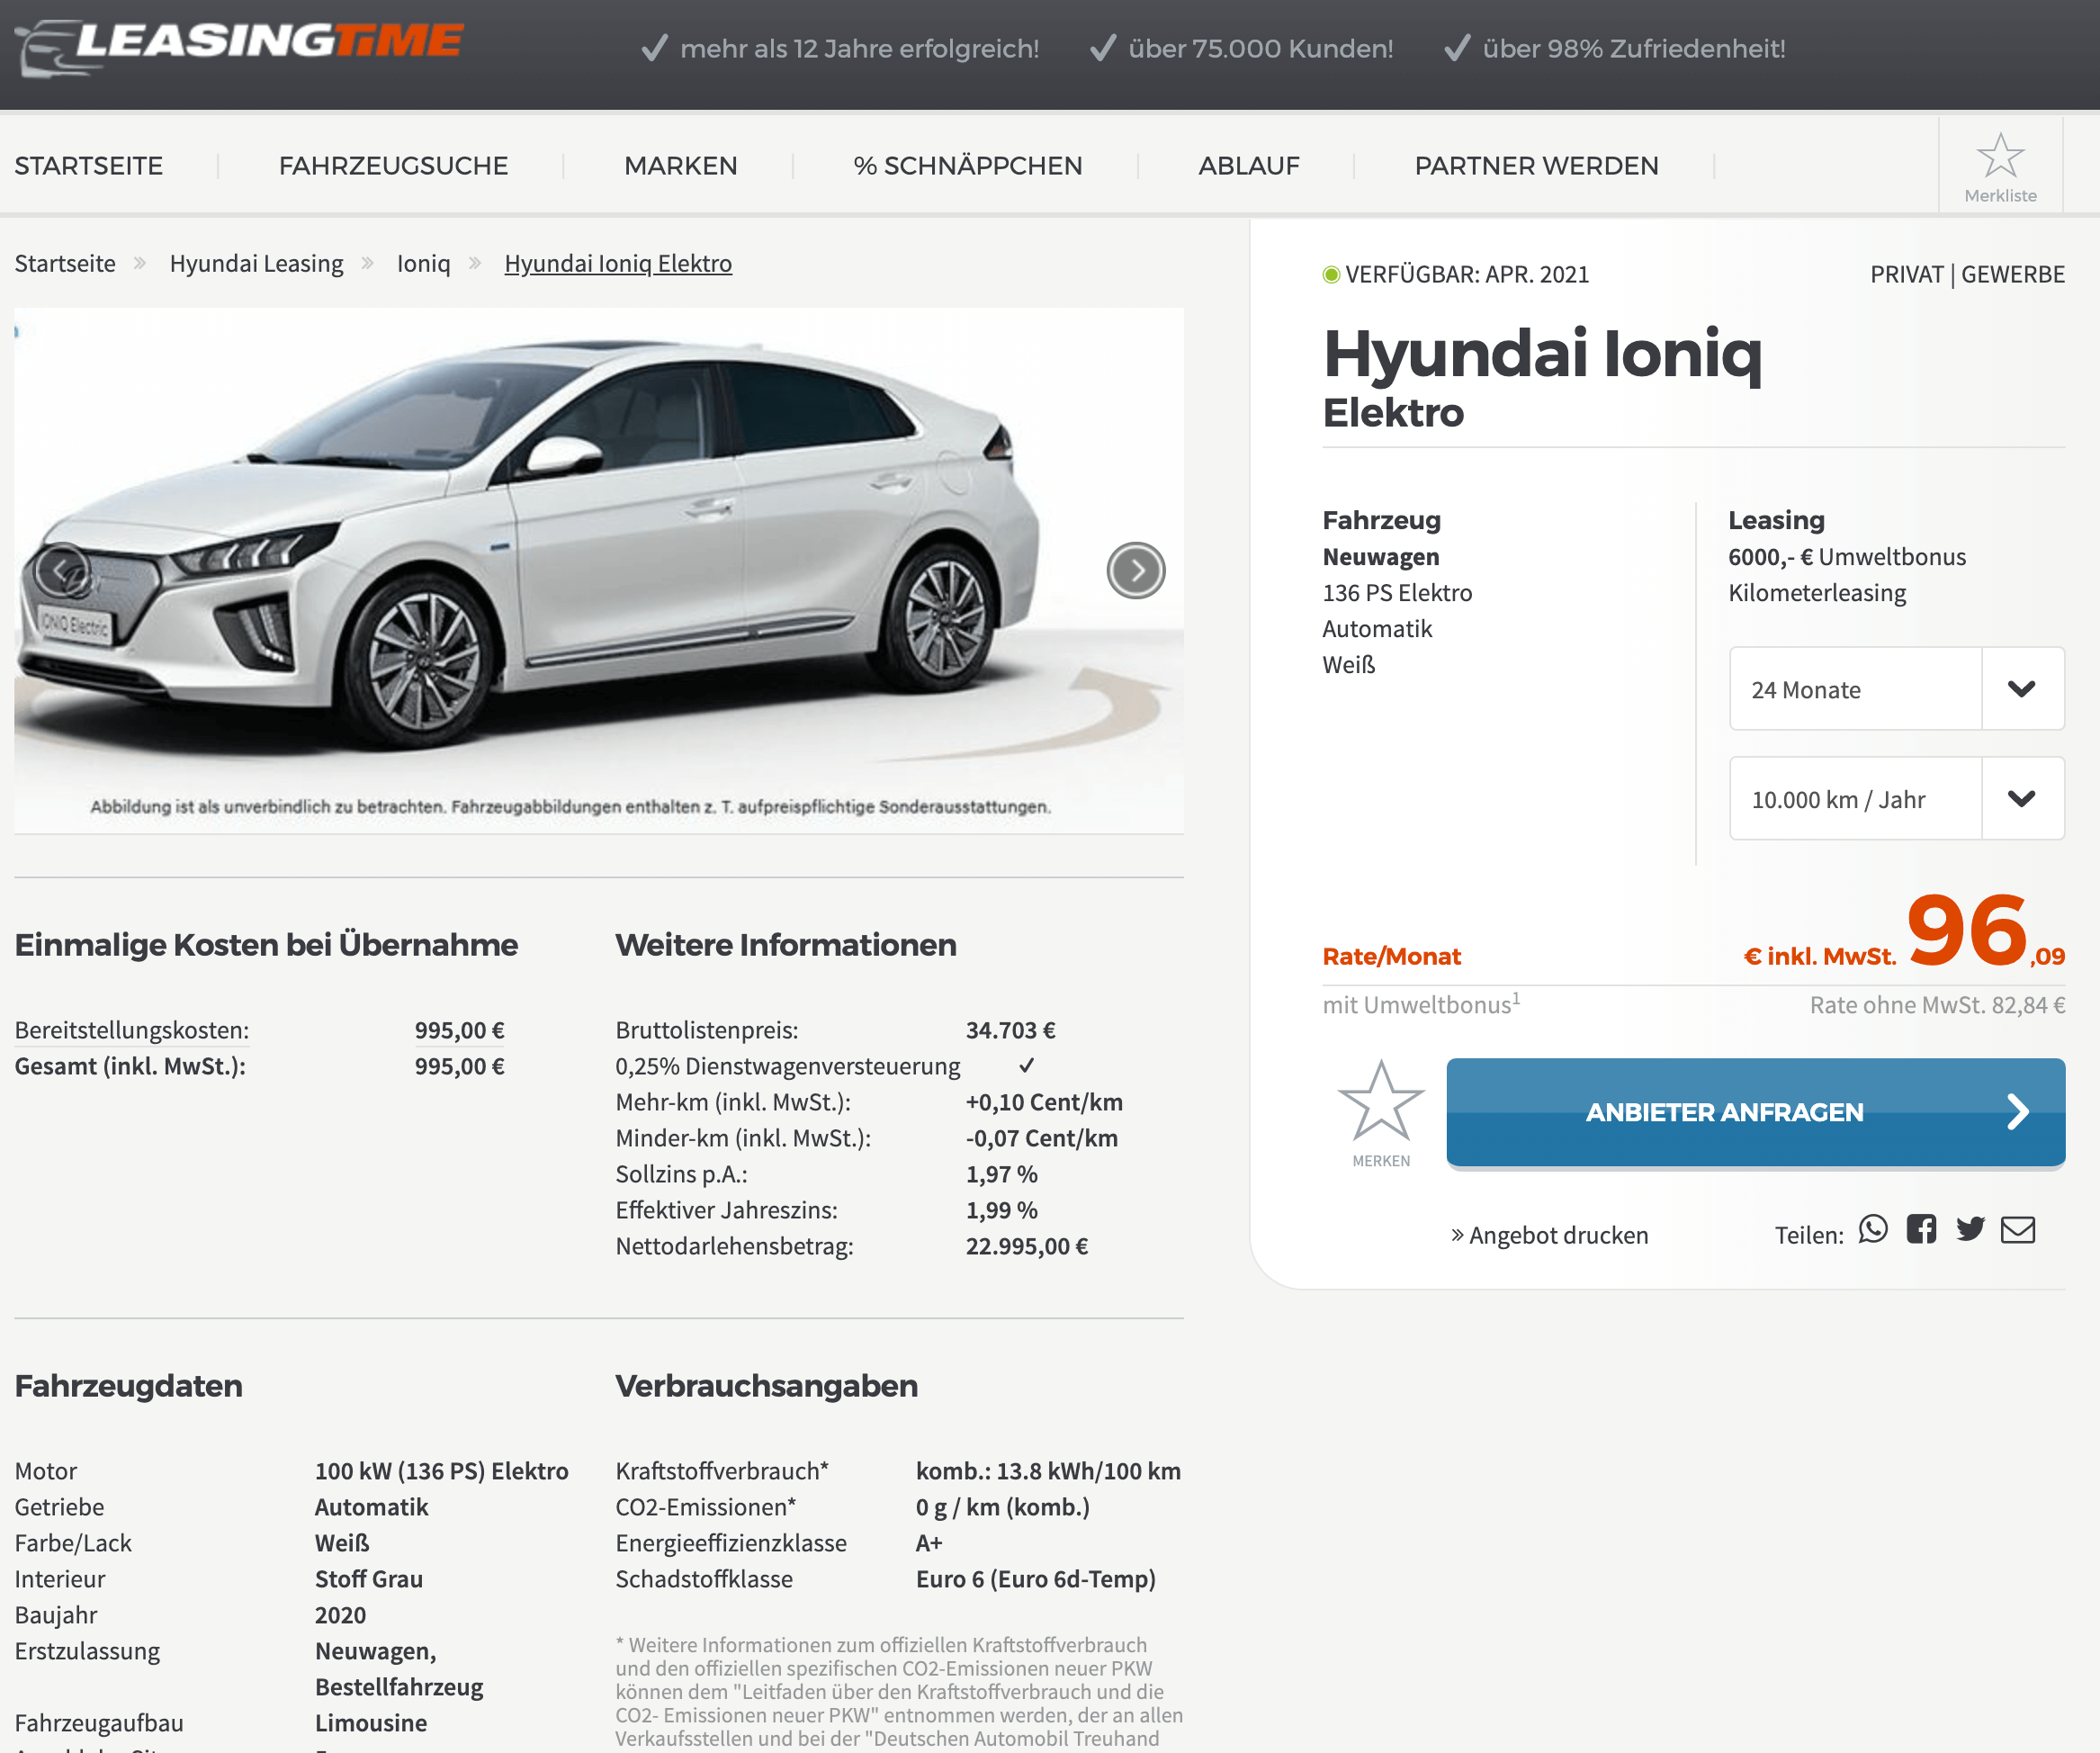This screenshot has width=2100, height=1753.
Task: Open PARTNER WERDEN menu item
Action: coord(1536,166)
